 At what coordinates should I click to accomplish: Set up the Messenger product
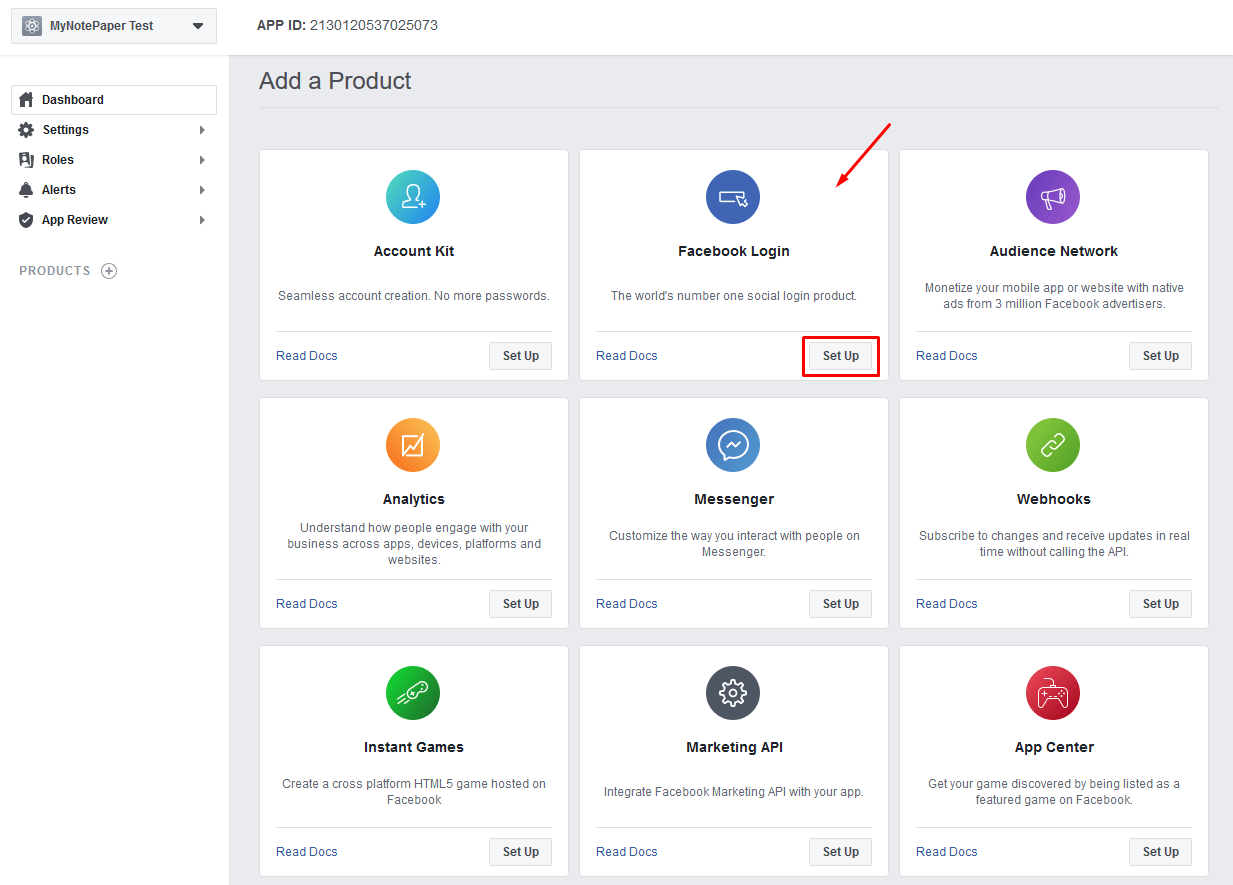tap(840, 604)
